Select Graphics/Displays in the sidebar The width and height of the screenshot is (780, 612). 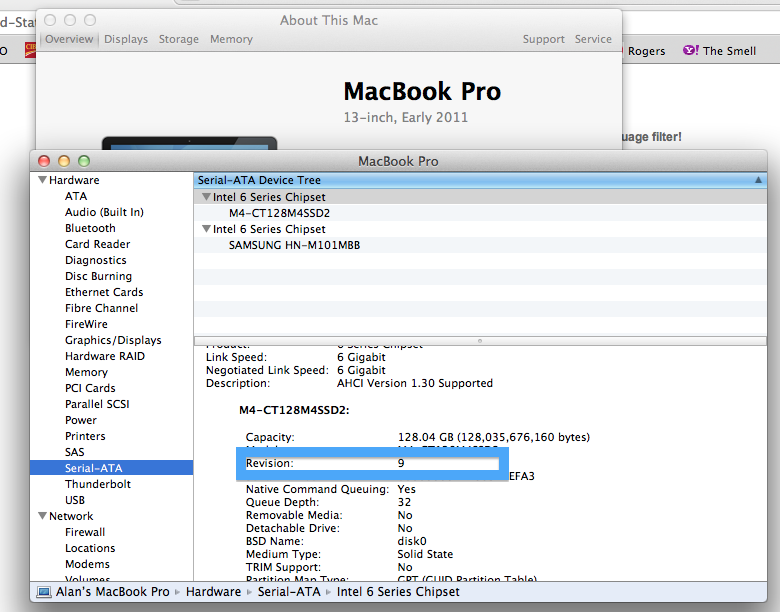click(113, 340)
